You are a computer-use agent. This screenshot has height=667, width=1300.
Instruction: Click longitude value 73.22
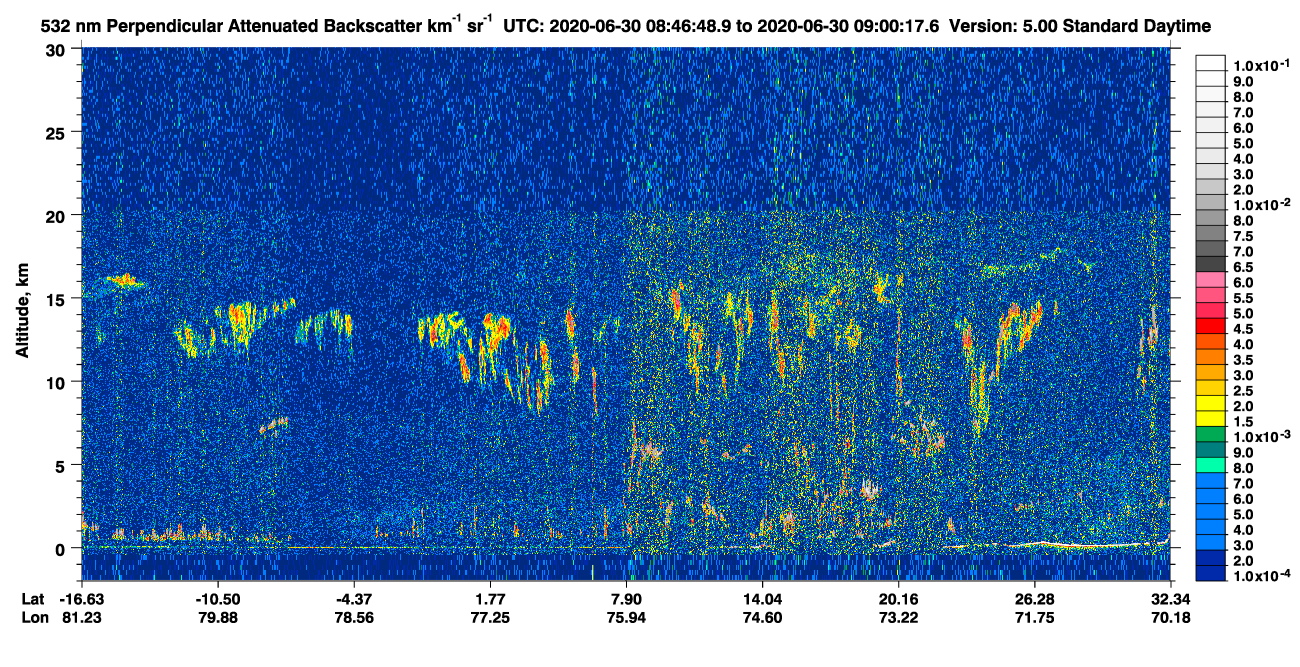tap(899, 617)
